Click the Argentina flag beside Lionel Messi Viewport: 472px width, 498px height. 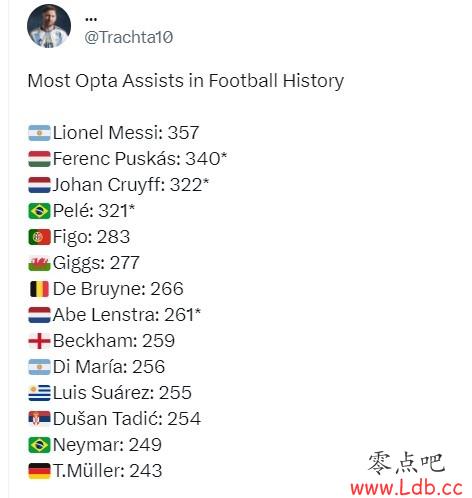(x=39, y=133)
